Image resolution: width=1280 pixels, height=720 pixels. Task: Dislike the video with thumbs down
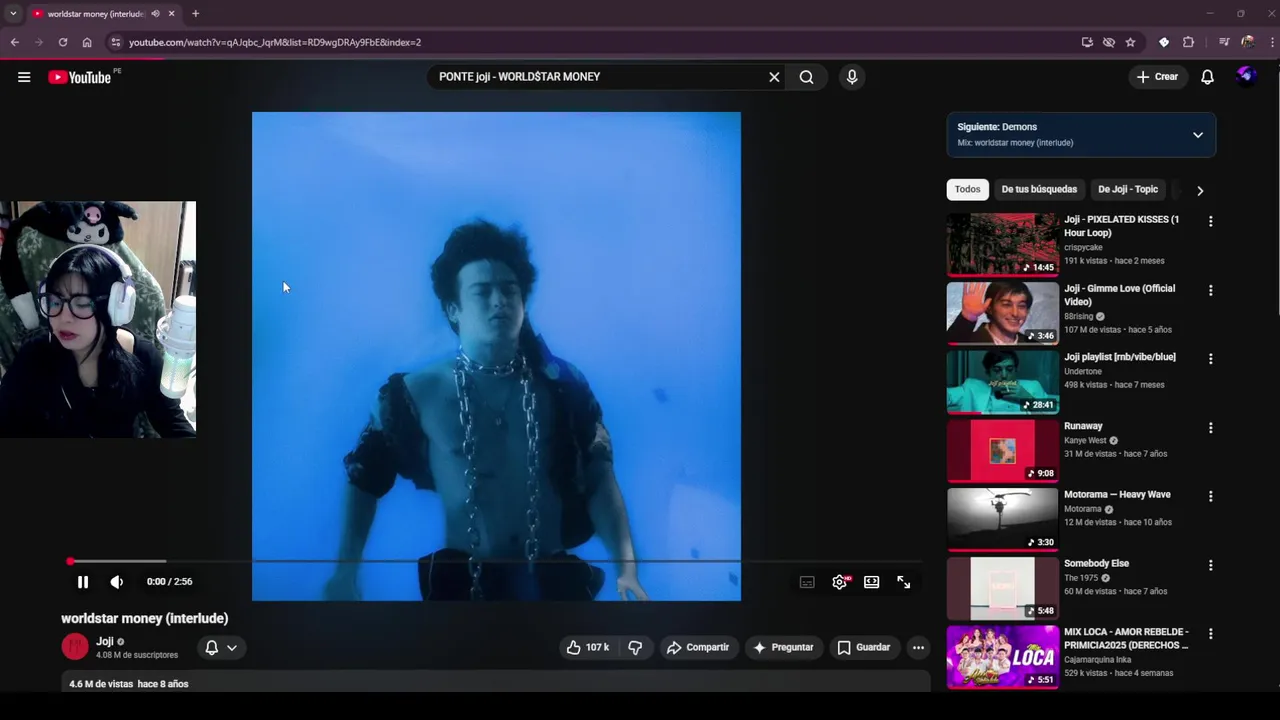[635, 648]
